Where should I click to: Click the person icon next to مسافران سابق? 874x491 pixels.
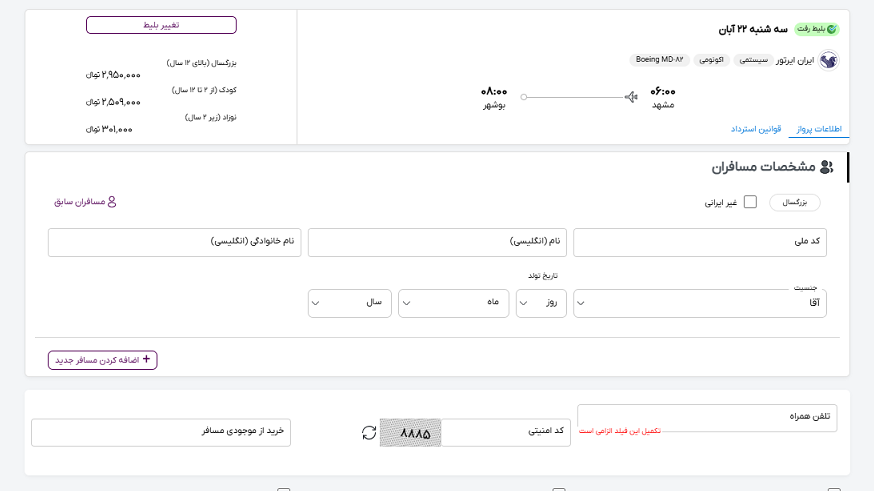[x=111, y=202]
